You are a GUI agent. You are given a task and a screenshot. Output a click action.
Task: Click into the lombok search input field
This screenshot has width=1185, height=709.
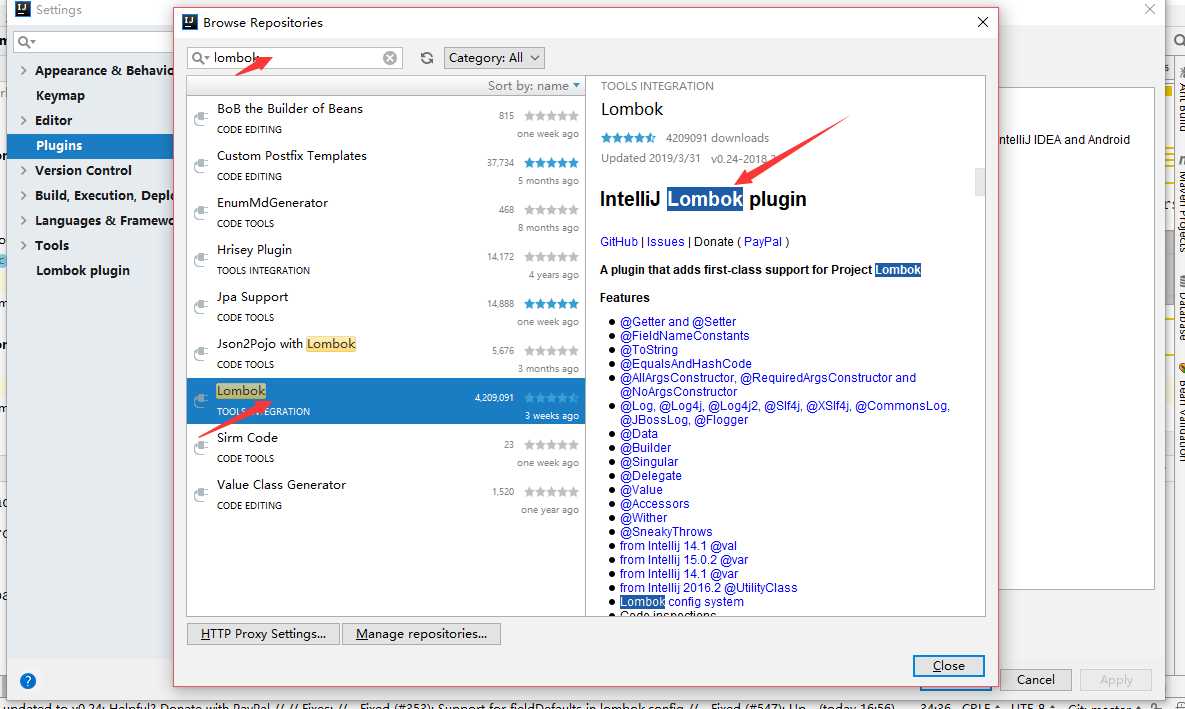coord(295,58)
